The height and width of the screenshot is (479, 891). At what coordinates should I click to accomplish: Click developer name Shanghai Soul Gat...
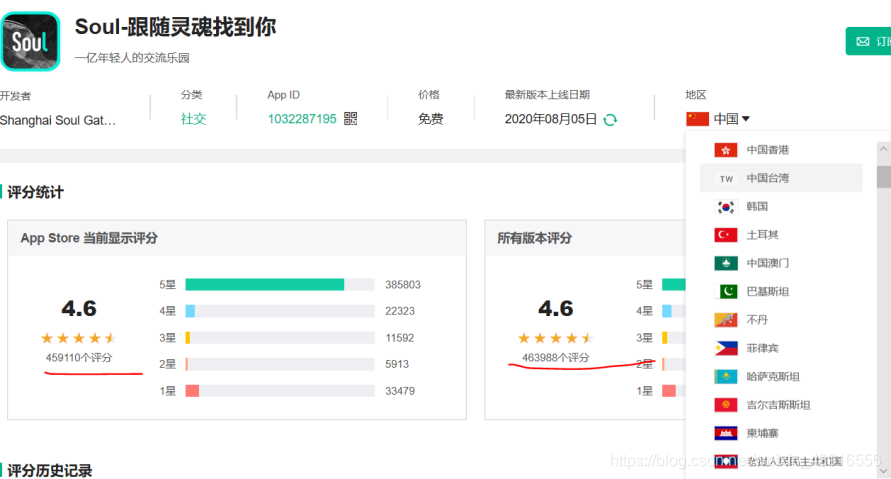point(57,120)
